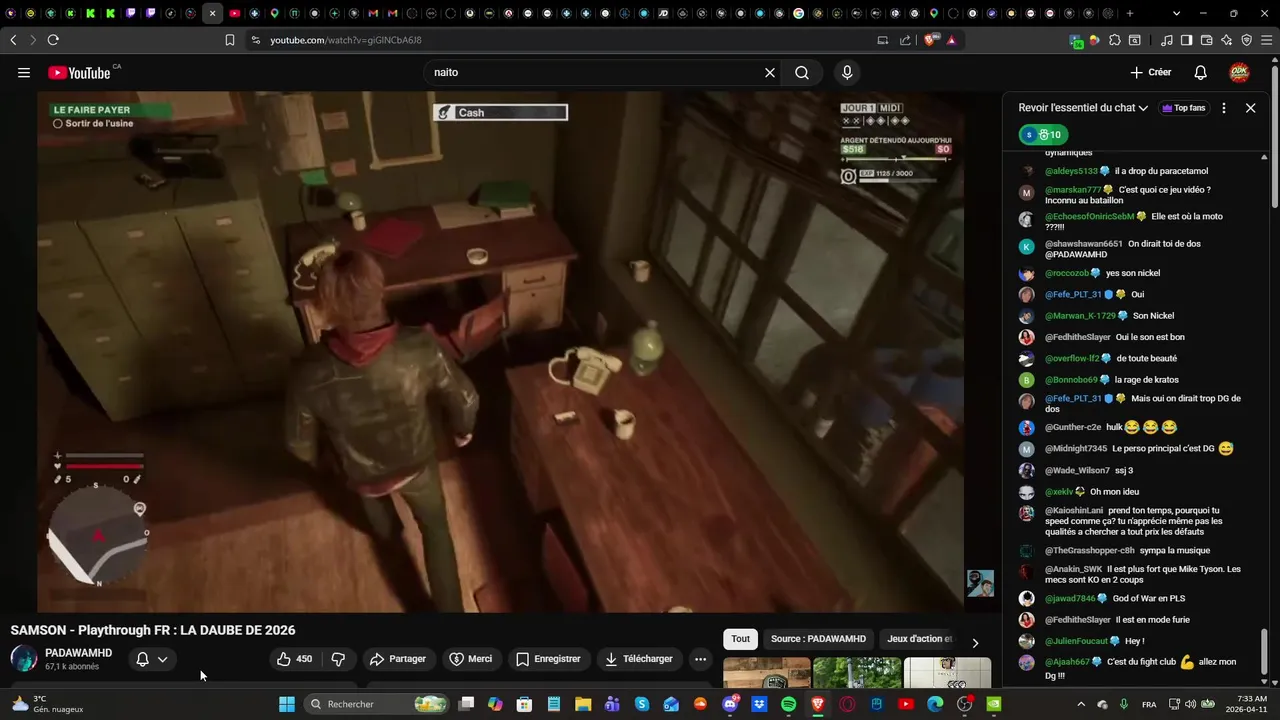The height and width of the screenshot is (720, 1280).
Task: Dislike the video
Action: 338,659
